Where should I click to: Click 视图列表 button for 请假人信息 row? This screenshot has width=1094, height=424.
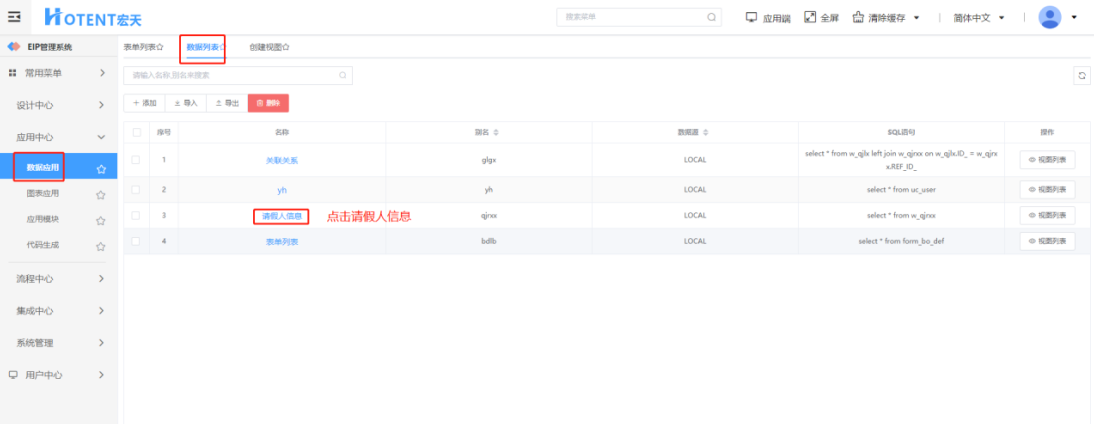coord(1047,215)
